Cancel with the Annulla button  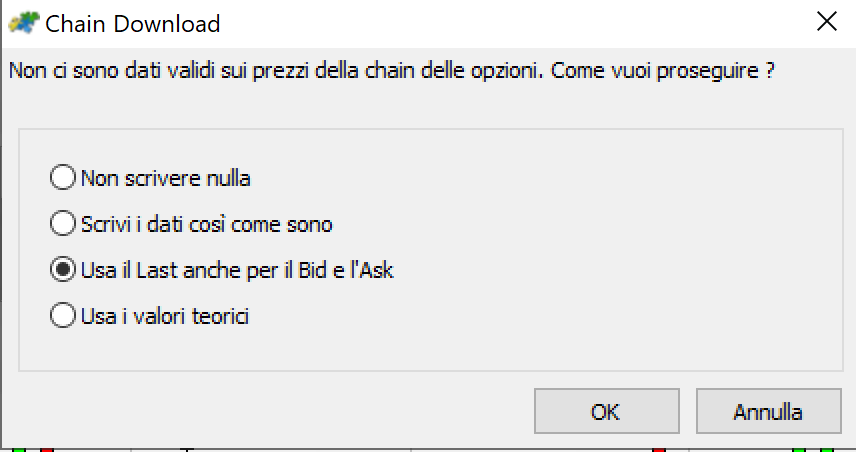[x=769, y=411]
